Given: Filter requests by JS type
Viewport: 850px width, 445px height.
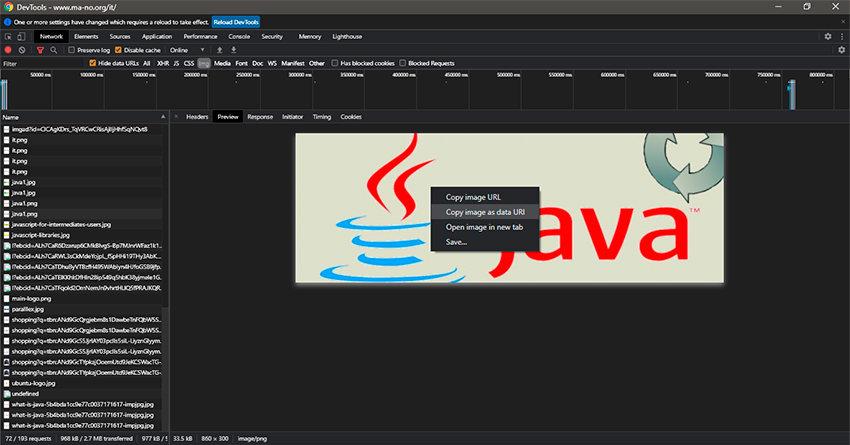Looking at the screenshot, I should 176,63.
